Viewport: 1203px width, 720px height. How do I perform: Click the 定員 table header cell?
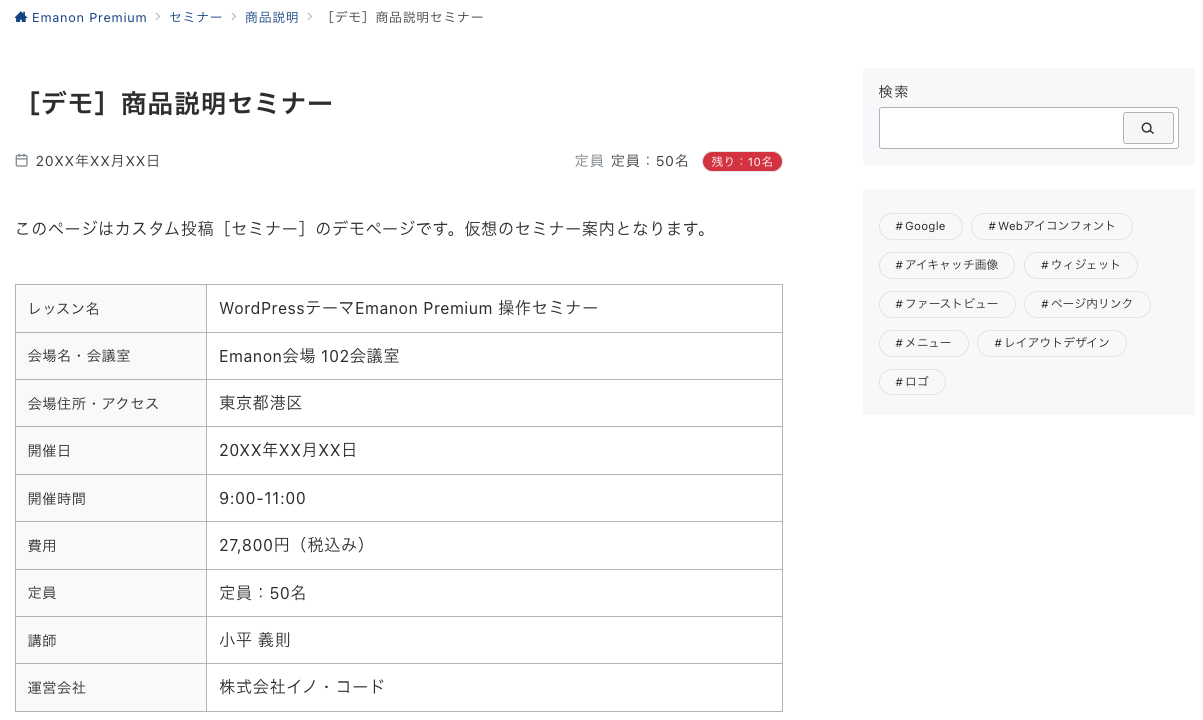[x=111, y=593]
